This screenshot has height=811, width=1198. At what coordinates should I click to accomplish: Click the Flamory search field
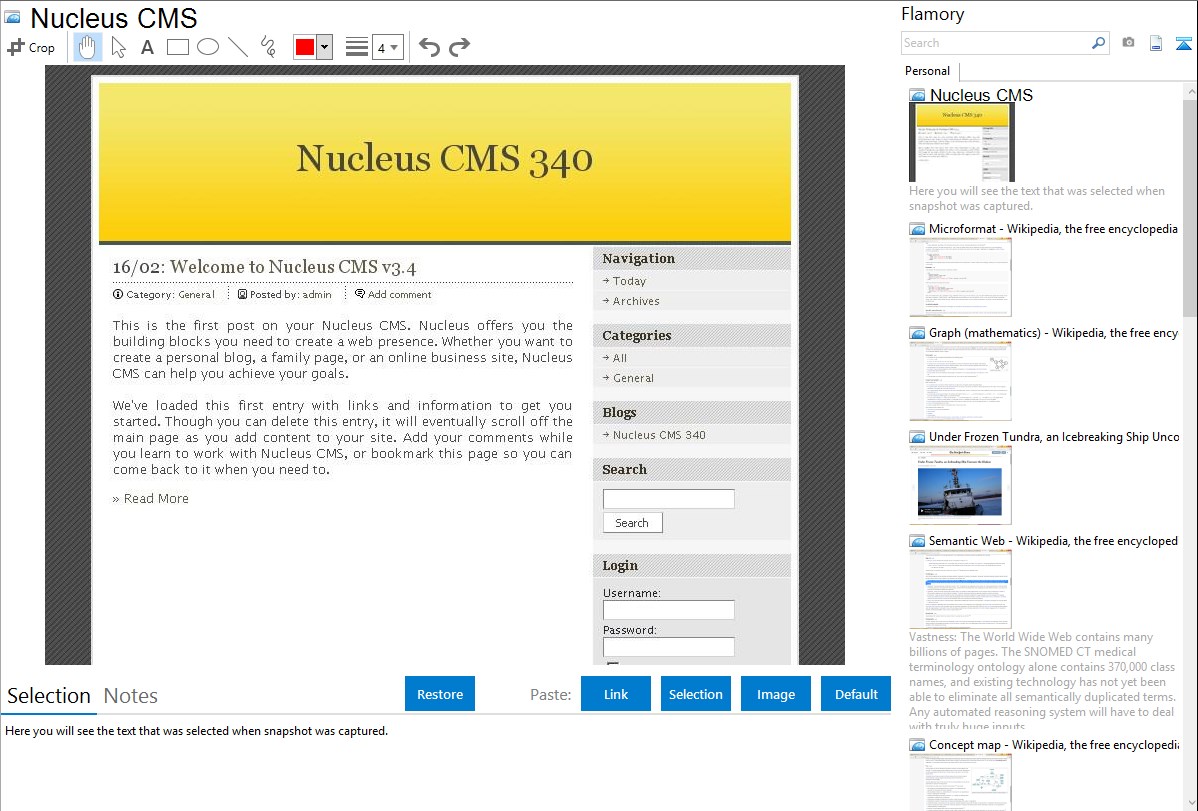pyautogui.click(x=995, y=43)
